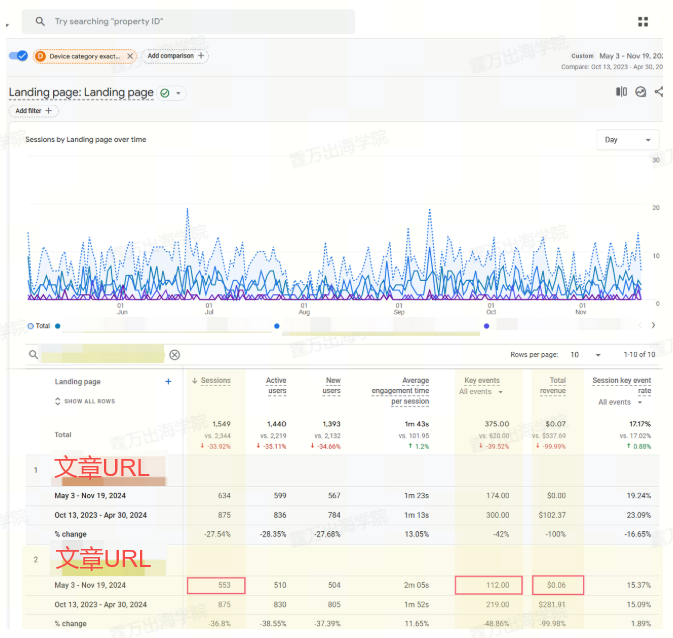Screen dimensions: 673x638
Task: Open the Google apps grid icon
Action: [643, 21]
